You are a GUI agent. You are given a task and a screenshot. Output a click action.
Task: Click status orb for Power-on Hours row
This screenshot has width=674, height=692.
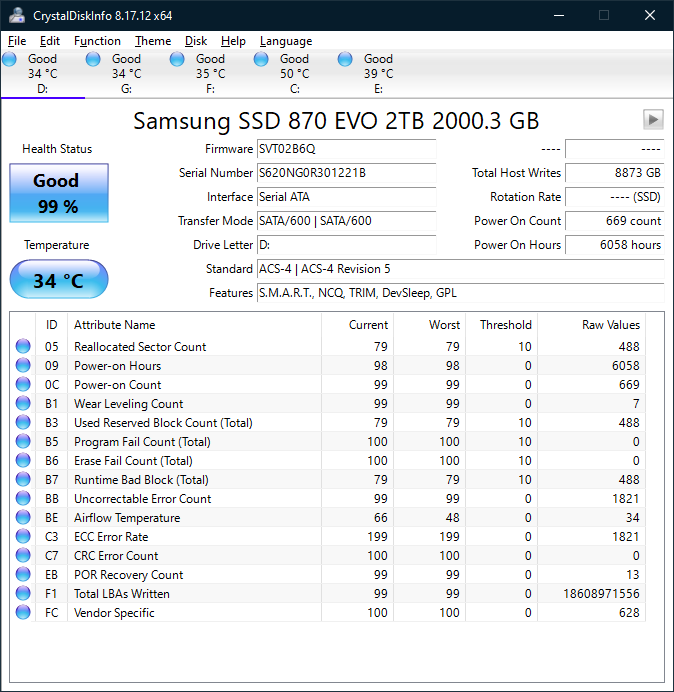(x=23, y=365)
